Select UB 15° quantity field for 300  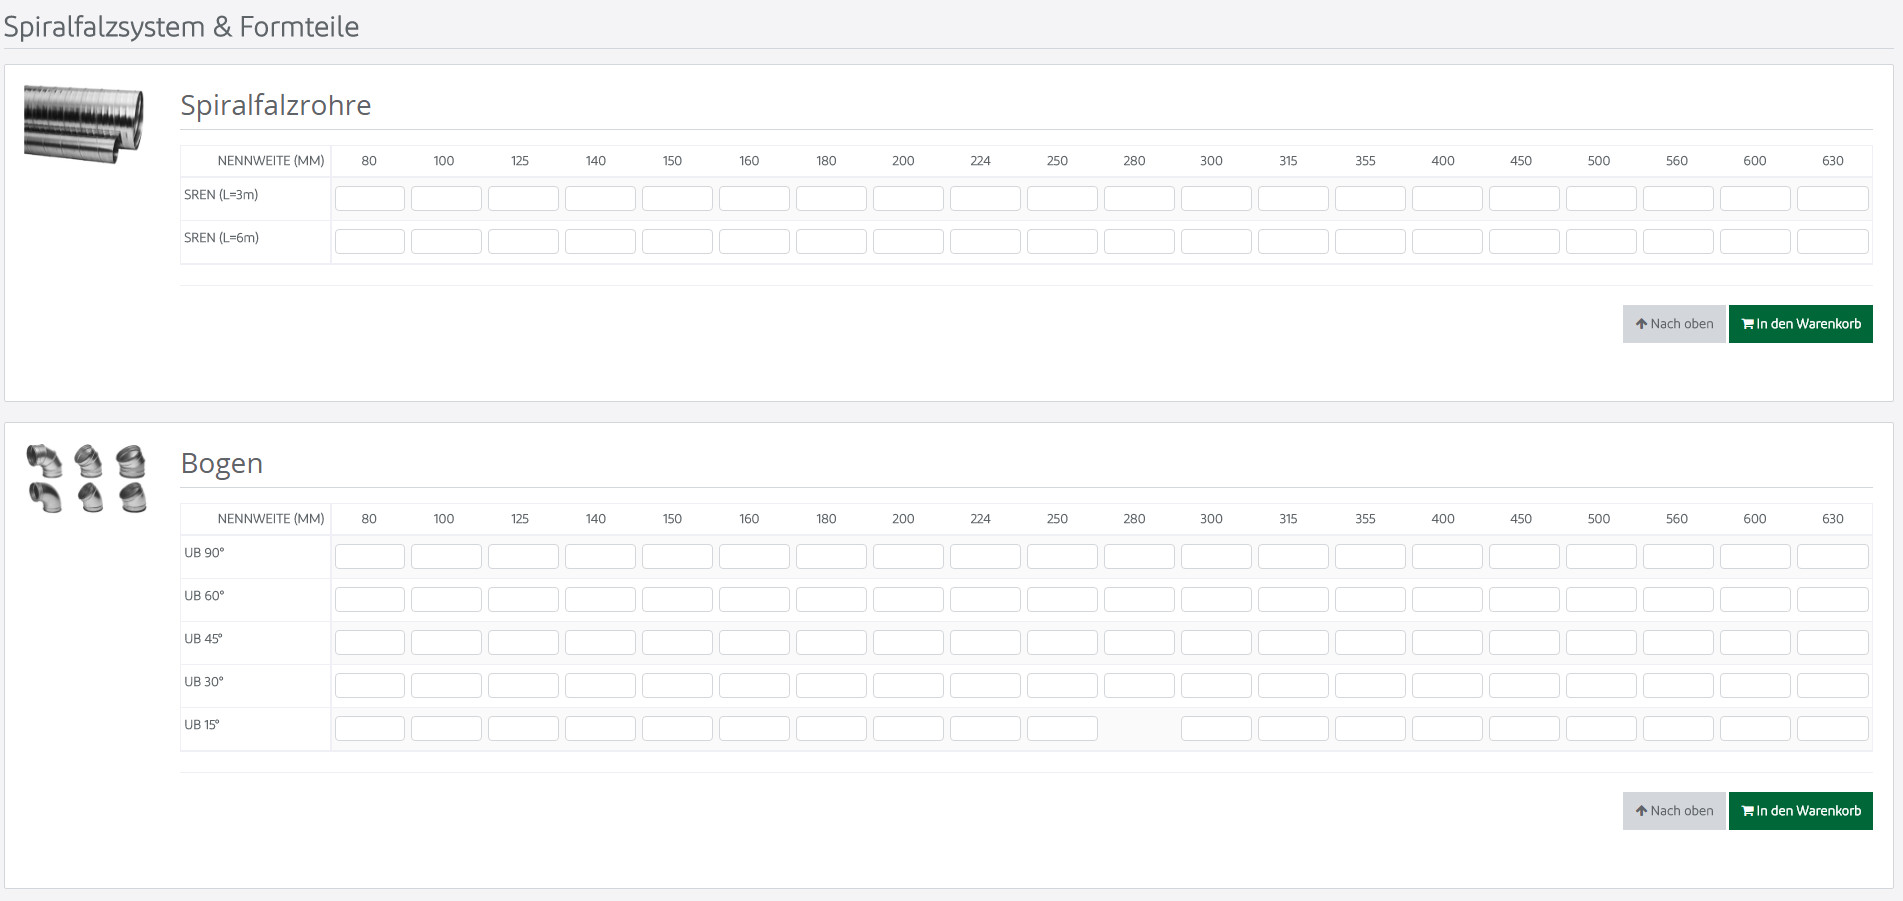tap(1216, 728)
